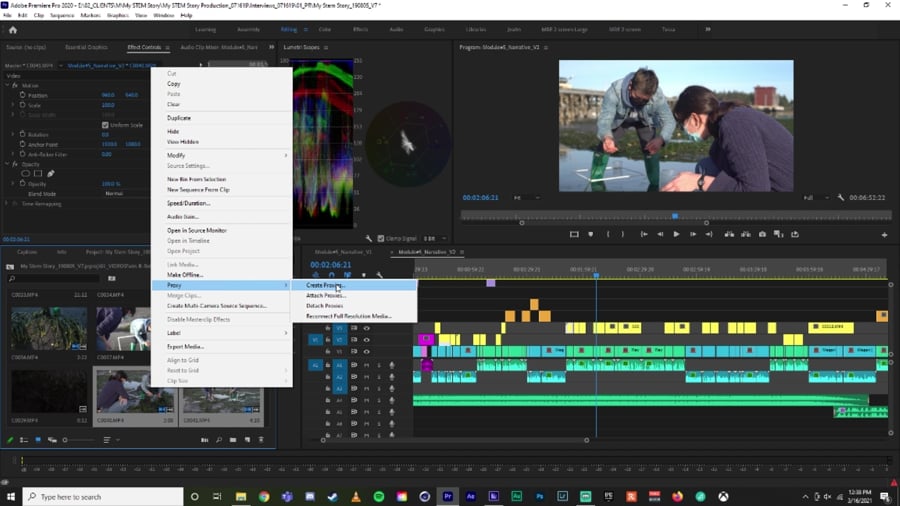The image size is (900, 506).
Task: Click the Program monitor timecode 00:02:06:21
Action: pos(480,197)
